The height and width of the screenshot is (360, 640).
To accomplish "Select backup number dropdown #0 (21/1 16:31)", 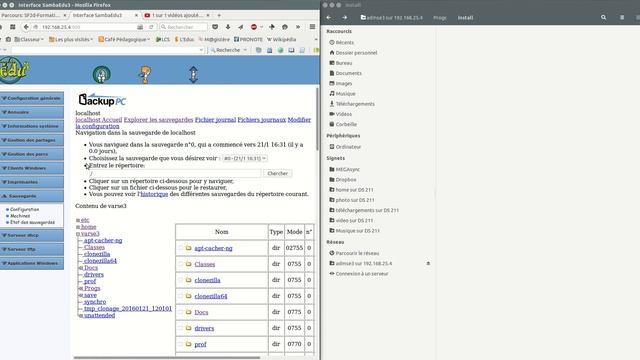I will coord(245,158).
